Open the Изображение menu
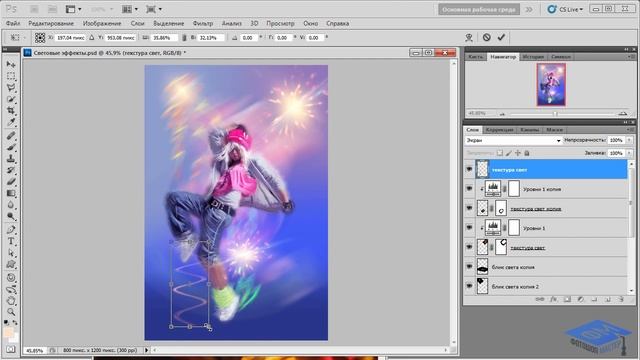This screenshot has height=360, width=640. tap(102, 23)
